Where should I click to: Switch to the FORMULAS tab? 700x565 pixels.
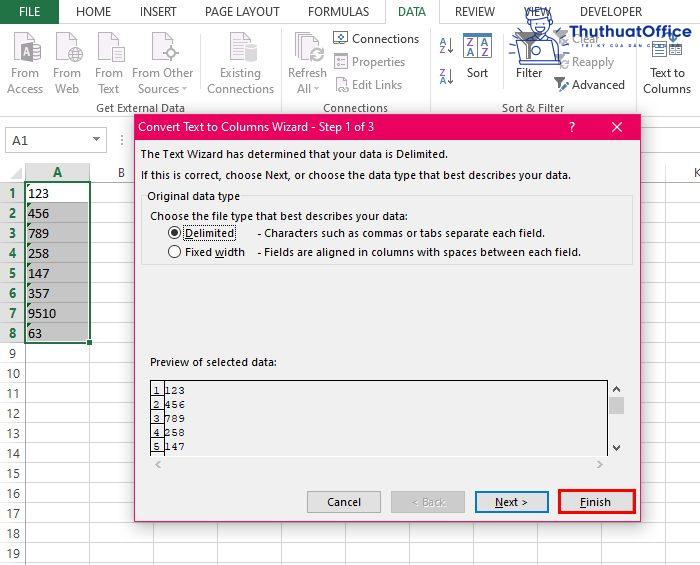tap(338, 12)
